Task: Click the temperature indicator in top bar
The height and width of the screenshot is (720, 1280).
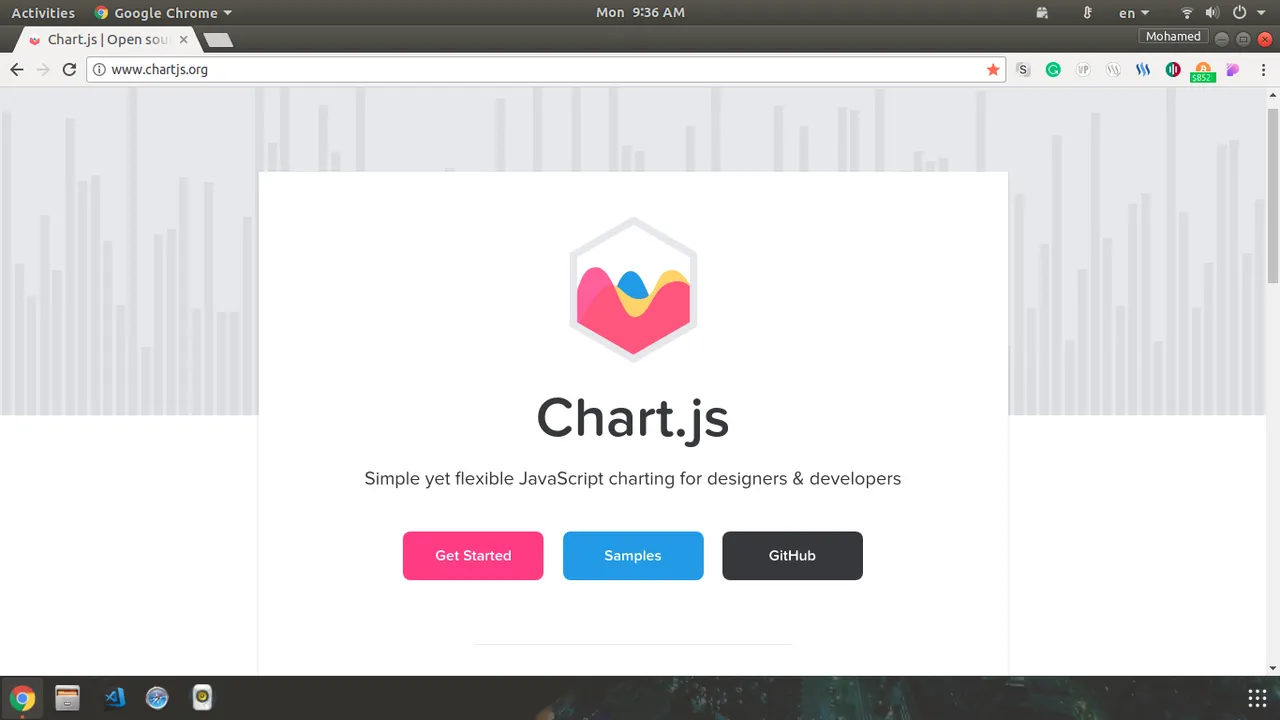Action: point(1088,13)
